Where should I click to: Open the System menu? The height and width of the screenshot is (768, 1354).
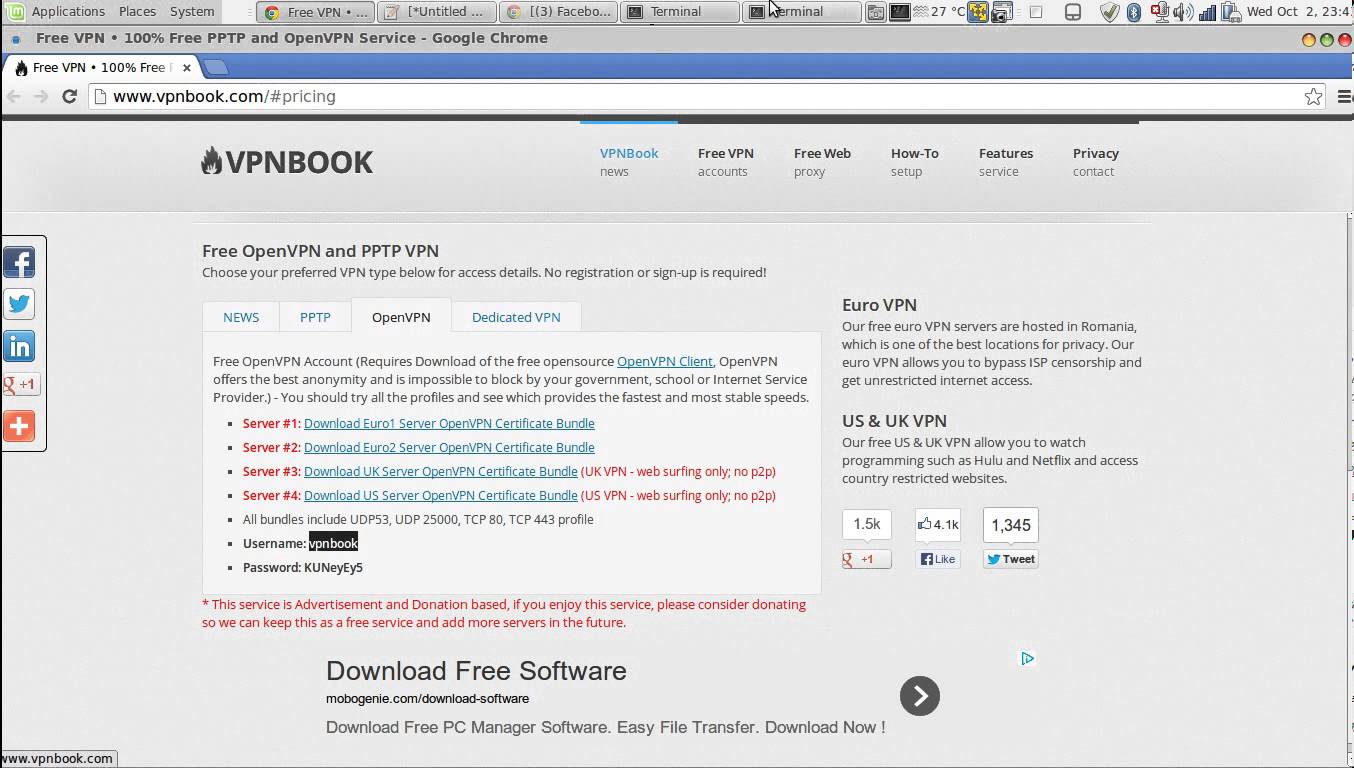coord(192,12)
